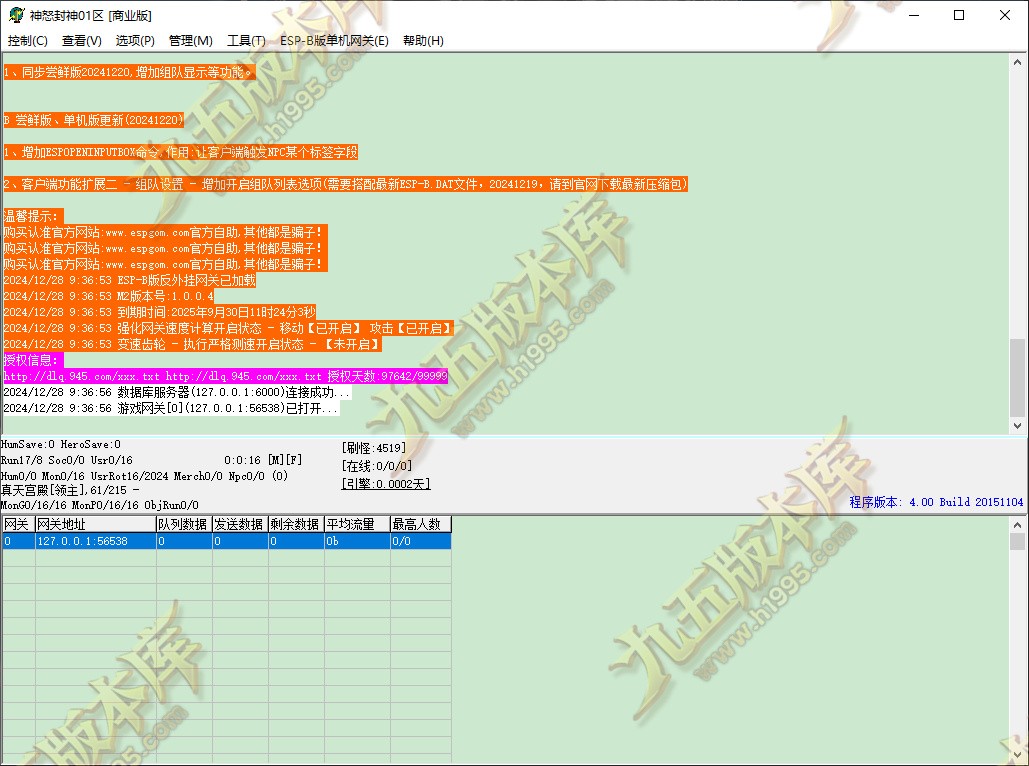Image resolution: width=1029 pixels, height=766 pixels.
Task: Open the 帮助(H) menu
Action: click(423, 41)
